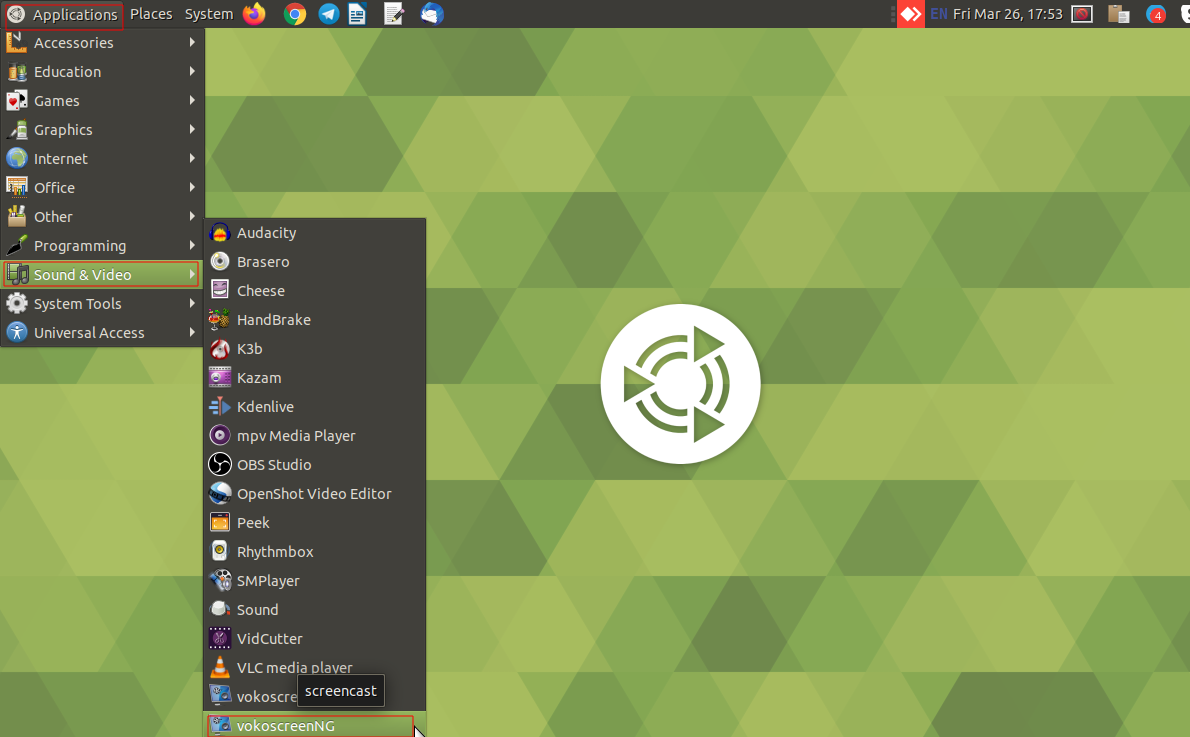1190x737 pixels.
Task: Launch Kdenlive video editor
Action: click(x=315, y=407)
